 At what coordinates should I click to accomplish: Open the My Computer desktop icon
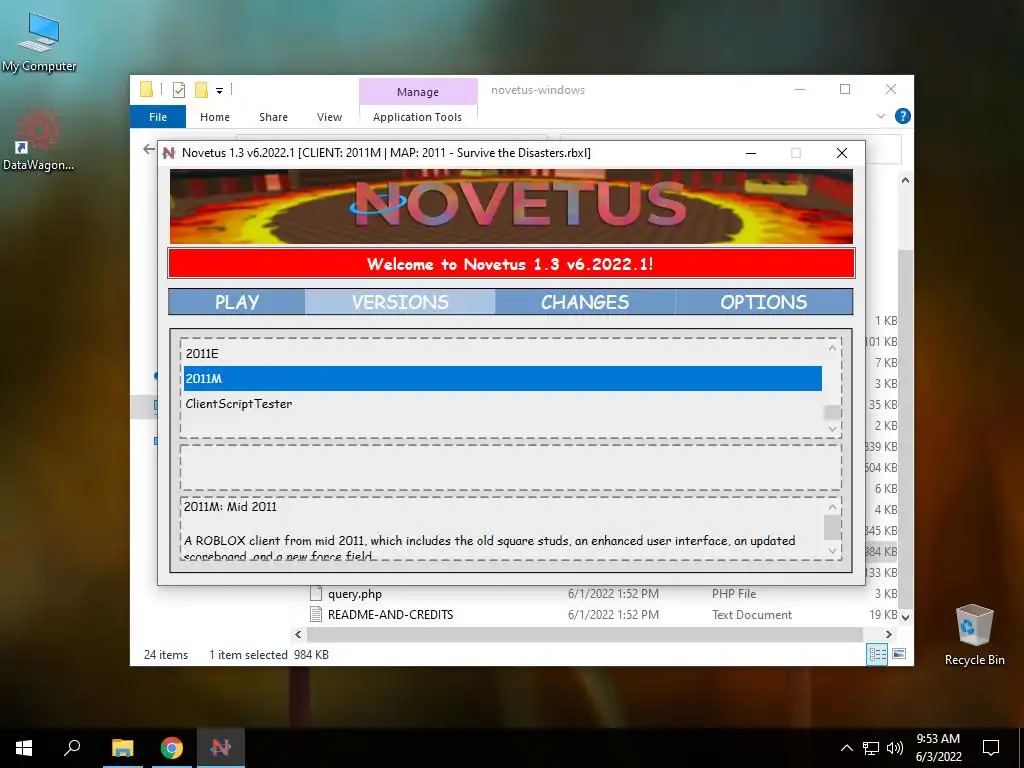pos(39,42)
